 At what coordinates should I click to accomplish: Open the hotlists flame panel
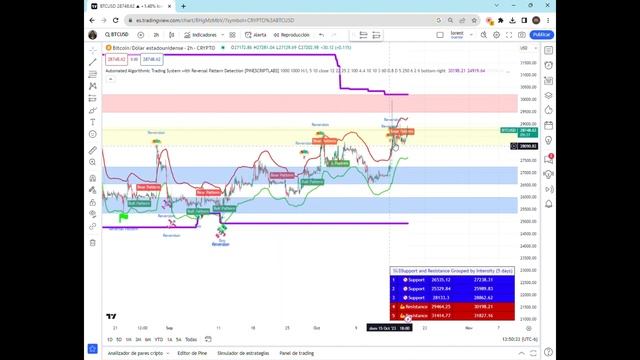point(549,110)
